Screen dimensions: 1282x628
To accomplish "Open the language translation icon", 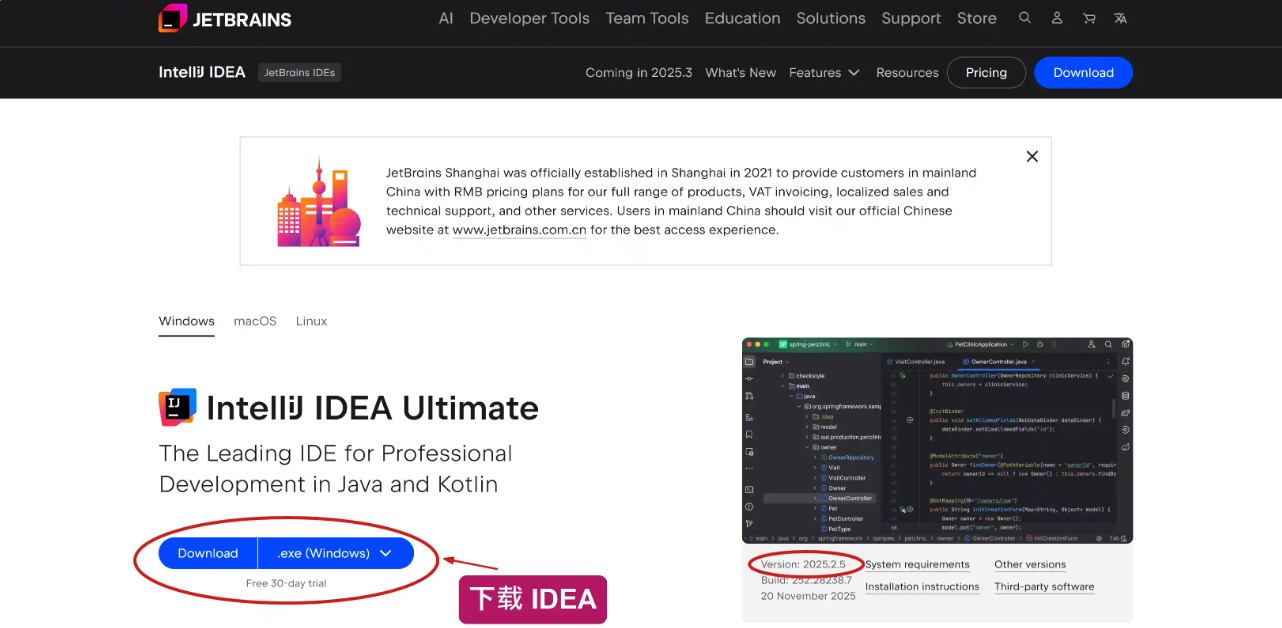I will (x=1121, y=18).
